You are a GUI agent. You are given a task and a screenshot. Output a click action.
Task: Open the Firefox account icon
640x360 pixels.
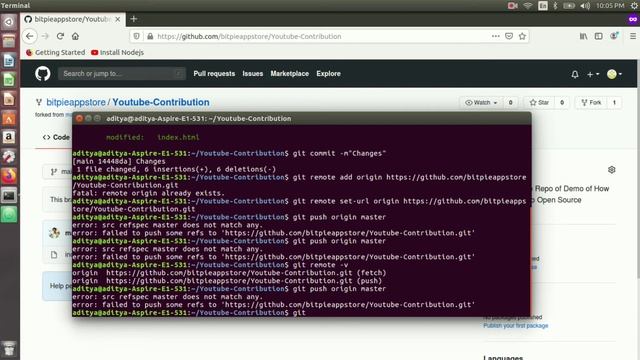tap(614, 36)
